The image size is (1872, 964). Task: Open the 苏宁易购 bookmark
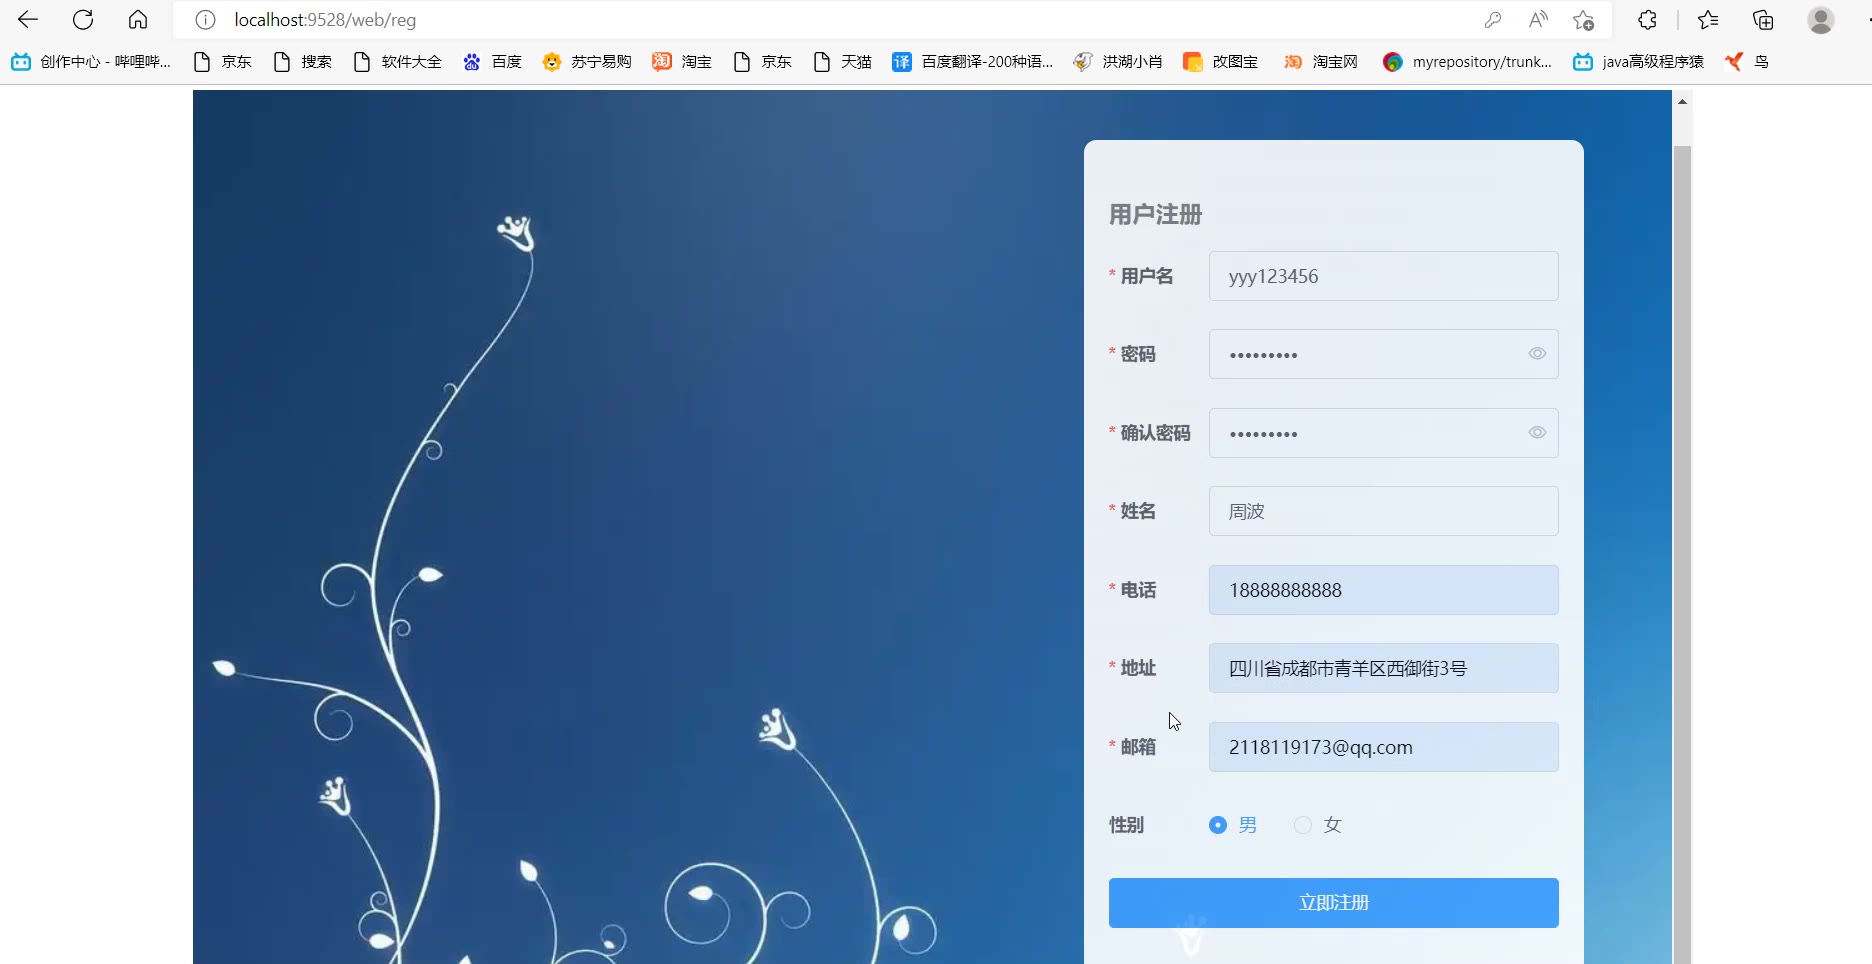(587, 62)
